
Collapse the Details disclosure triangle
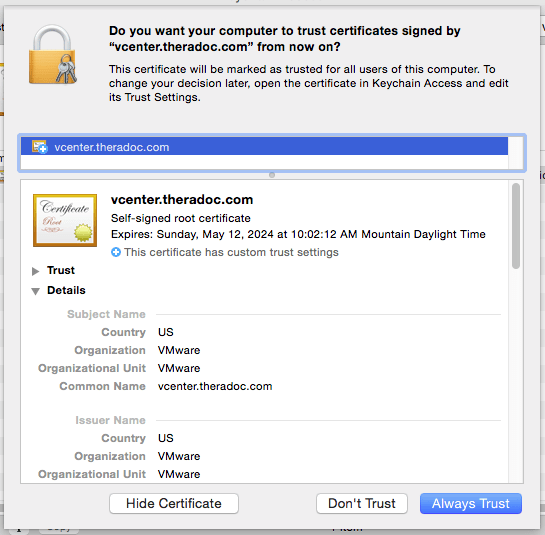point(35,291)
